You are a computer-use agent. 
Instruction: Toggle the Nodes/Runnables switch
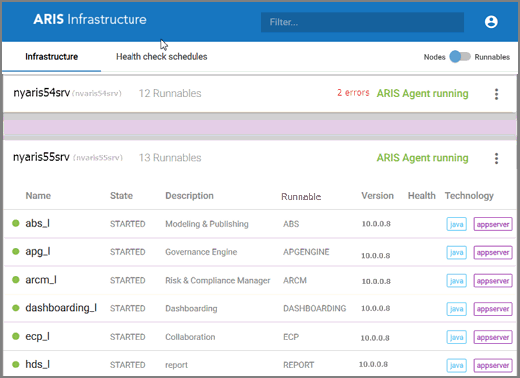point(460,57)
